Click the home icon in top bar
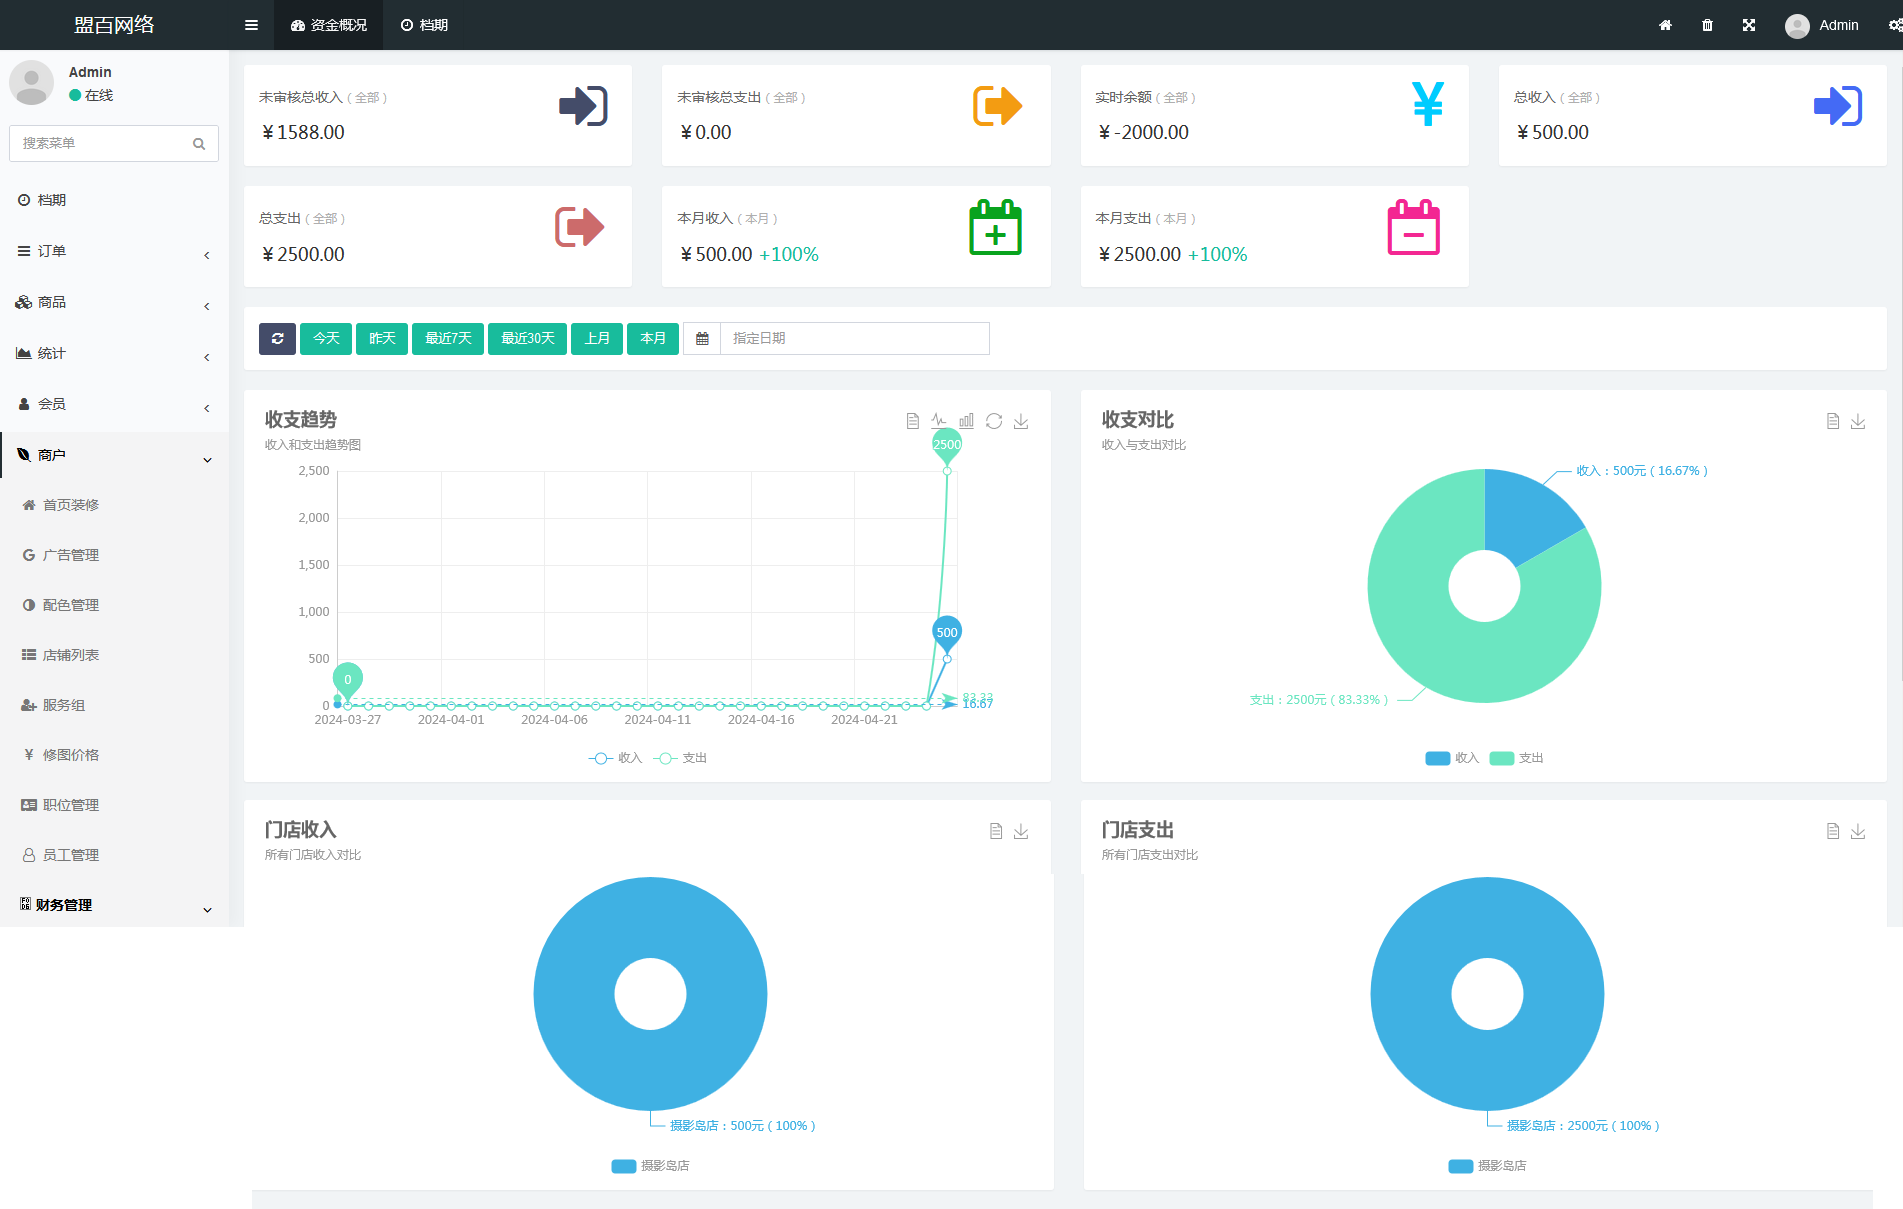The width and height of the screenshot is (1903, 1209). [1665, 25]
